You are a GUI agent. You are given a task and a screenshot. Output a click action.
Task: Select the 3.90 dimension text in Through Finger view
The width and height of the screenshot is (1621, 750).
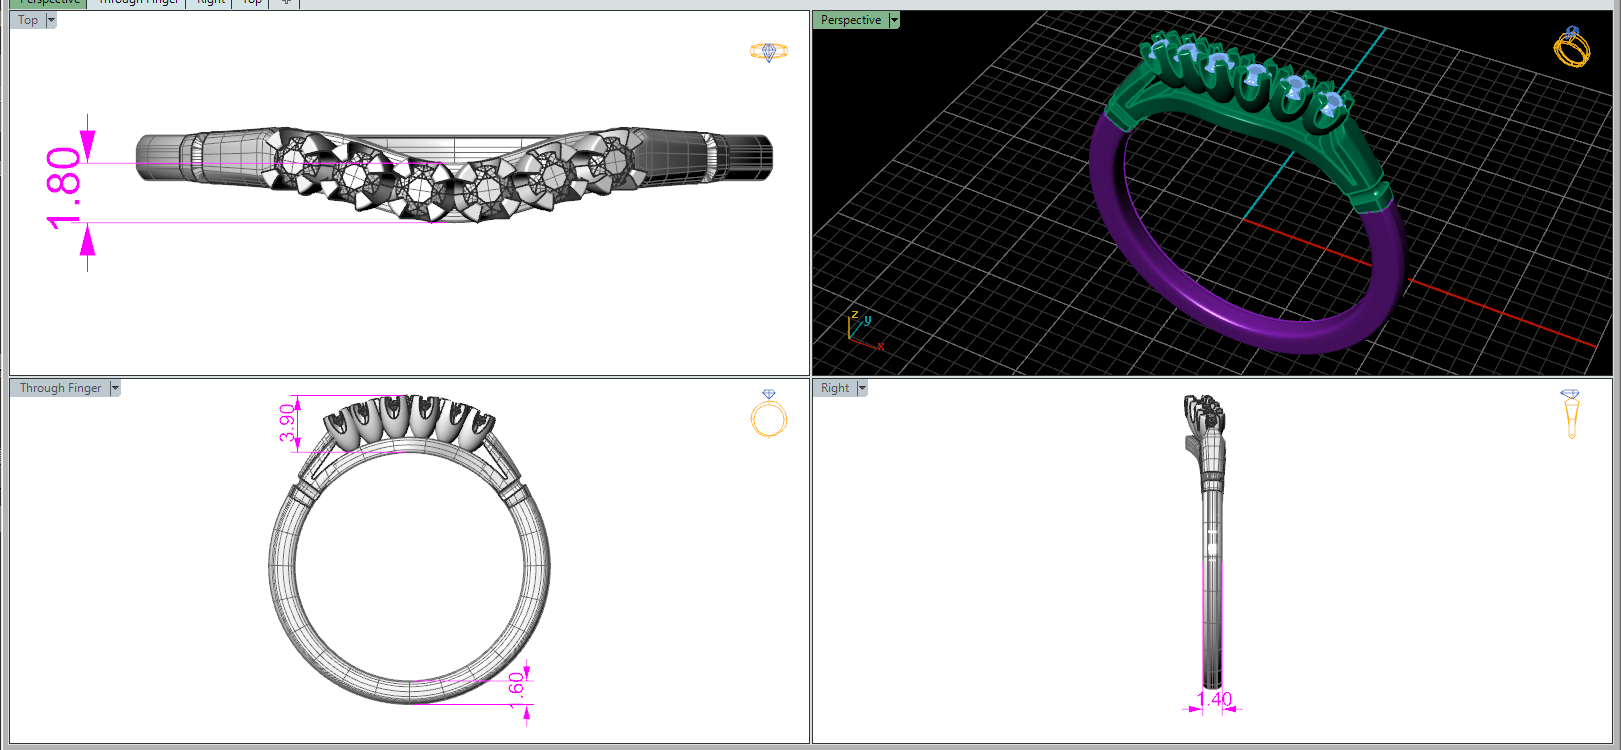click(x=288, y=423)
